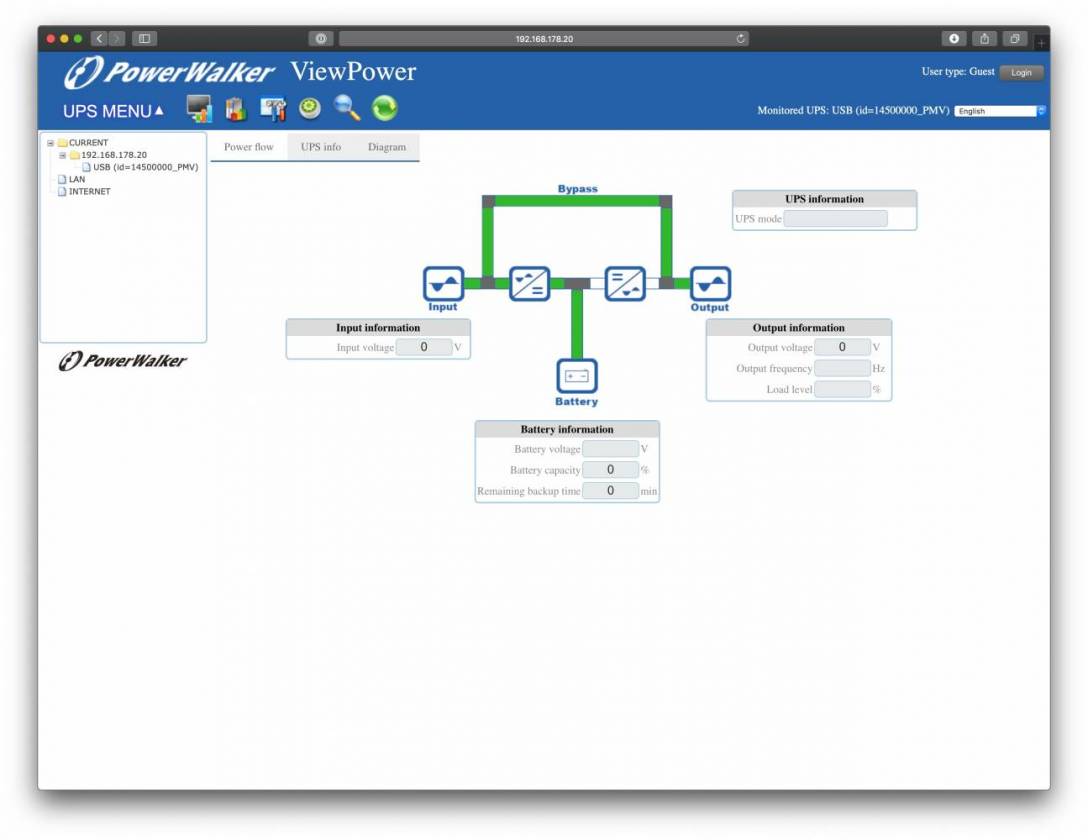Click the DC-to-AC inverter icon
Screen dimensions: 1088x840
pyautogui.click(x=625, y=284)
